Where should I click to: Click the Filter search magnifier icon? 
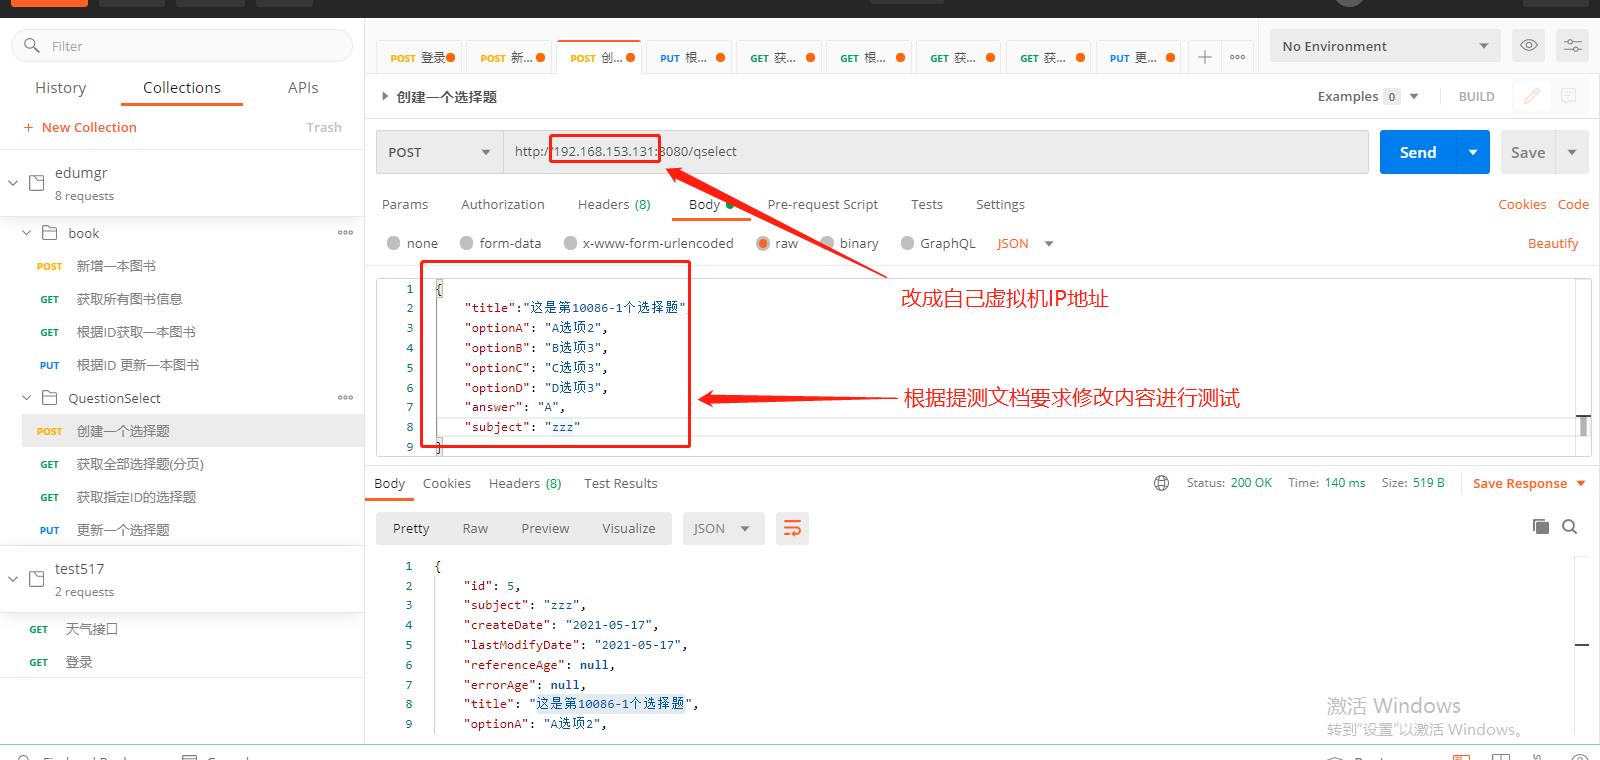[x=32, y=45]
